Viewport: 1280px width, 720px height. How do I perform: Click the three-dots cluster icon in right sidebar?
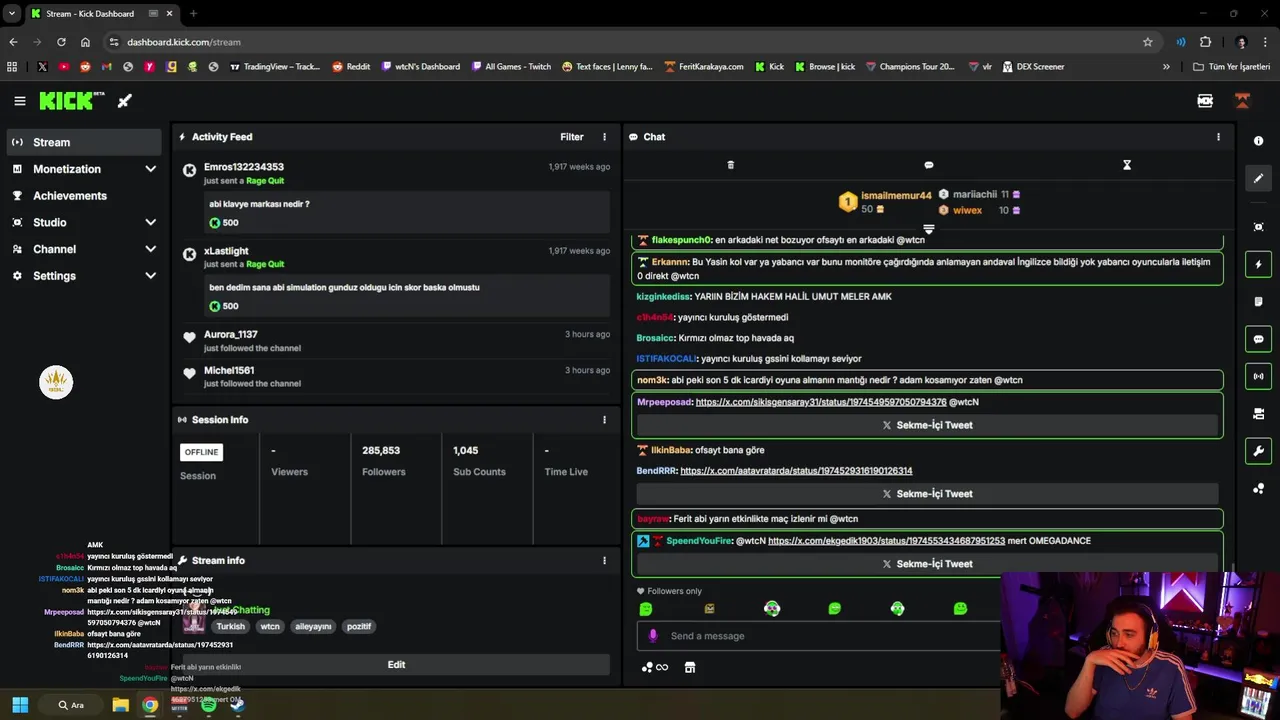[1258, 488]
